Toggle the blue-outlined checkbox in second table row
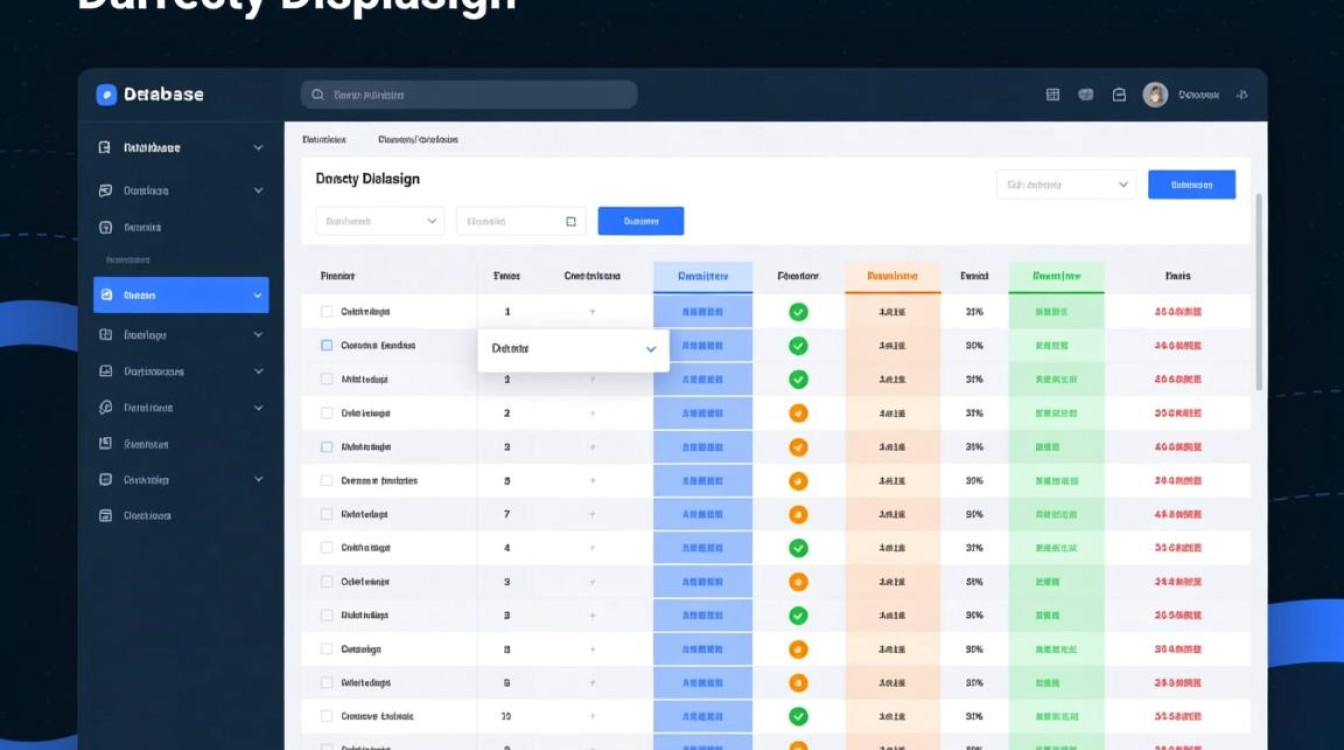Image resolution: width=1344 pixels, height=750 pixels. [x=326, y=345]
